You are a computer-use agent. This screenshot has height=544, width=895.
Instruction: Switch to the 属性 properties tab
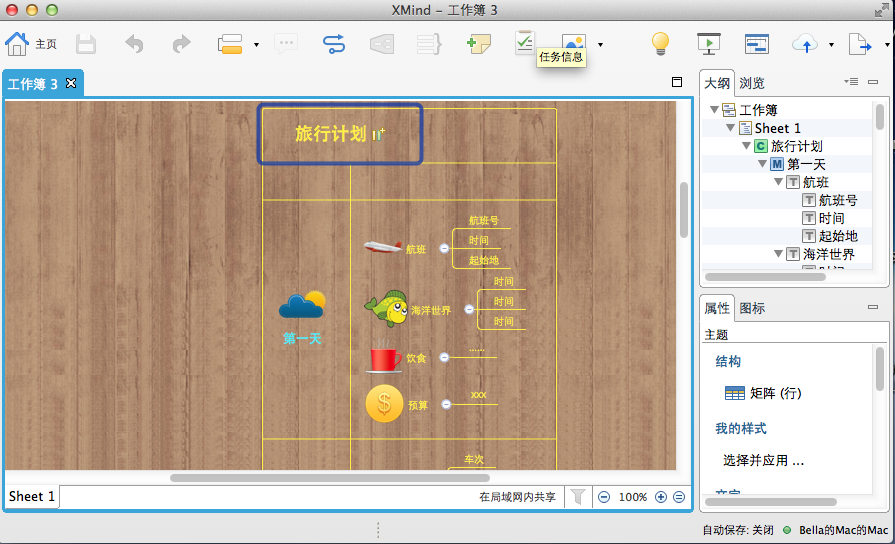pyautogui.click(x=717, y=308)
